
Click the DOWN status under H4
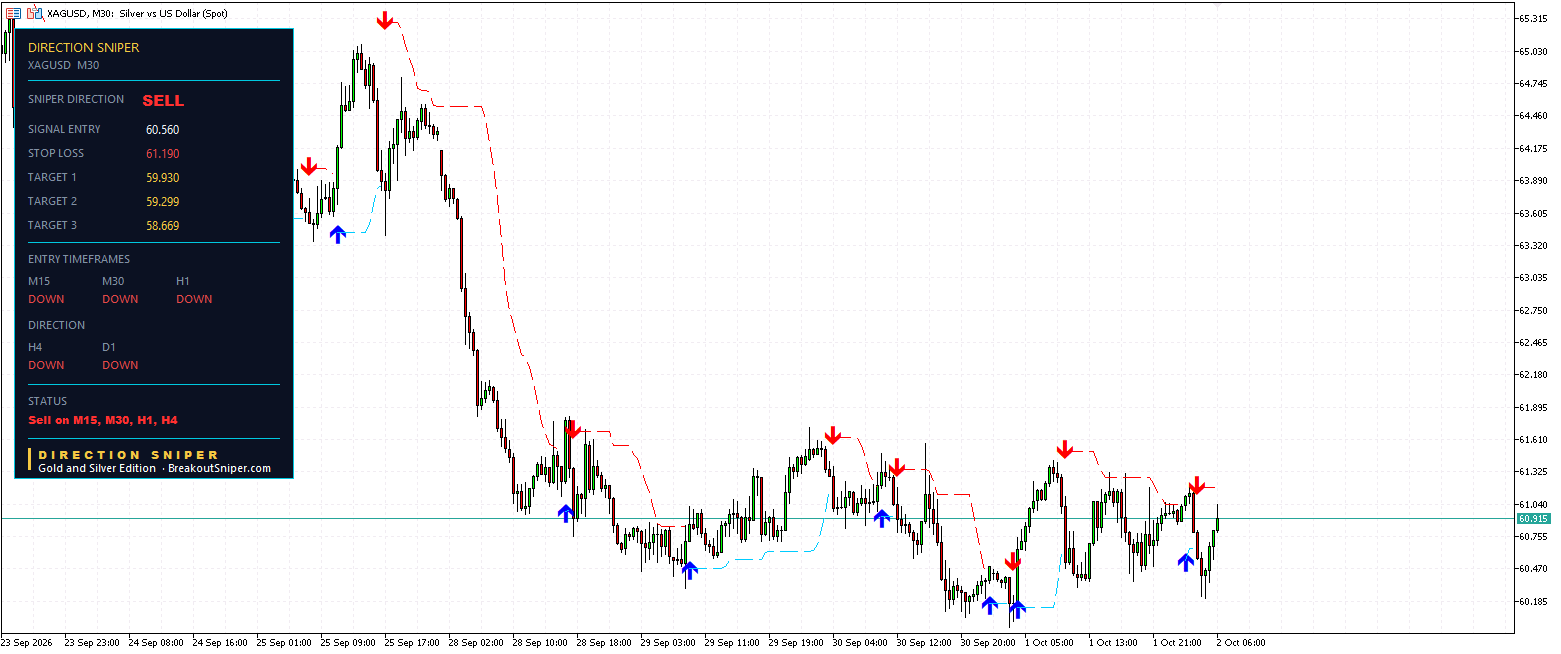click(x=46, y=365)
